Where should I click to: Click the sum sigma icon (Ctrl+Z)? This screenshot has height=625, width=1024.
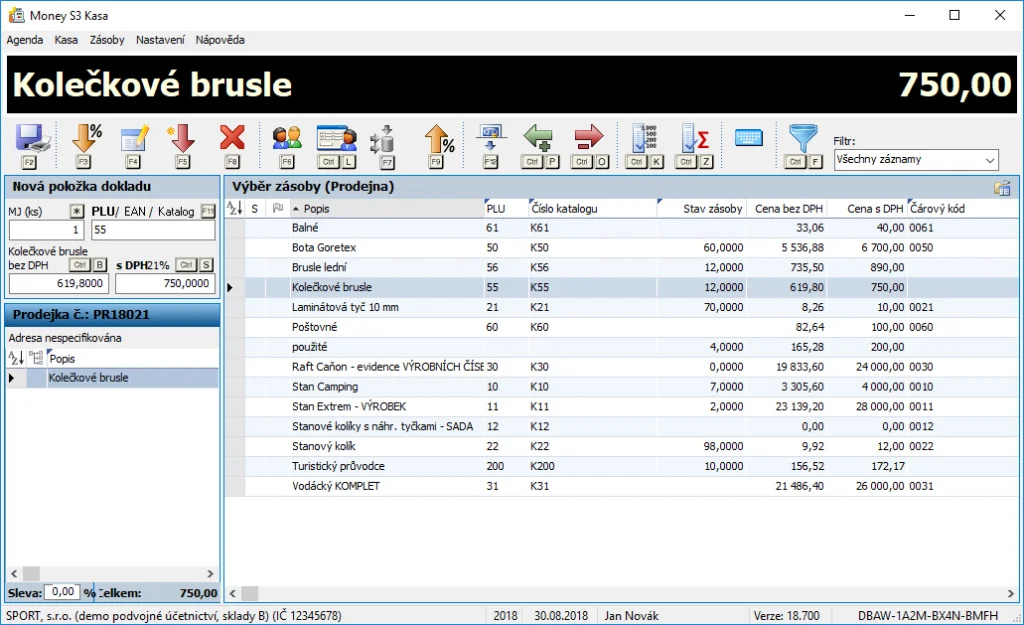[x=694, y=139]
